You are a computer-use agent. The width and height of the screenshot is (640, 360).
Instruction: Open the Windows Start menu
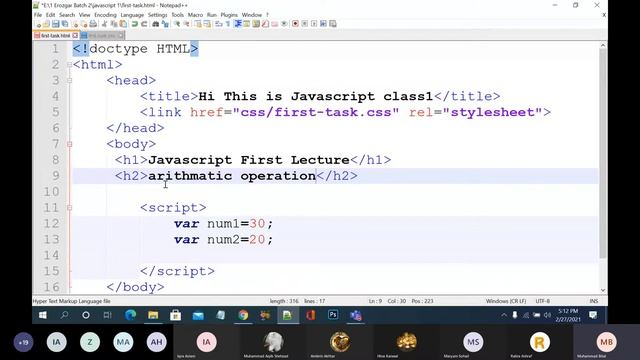42,315
